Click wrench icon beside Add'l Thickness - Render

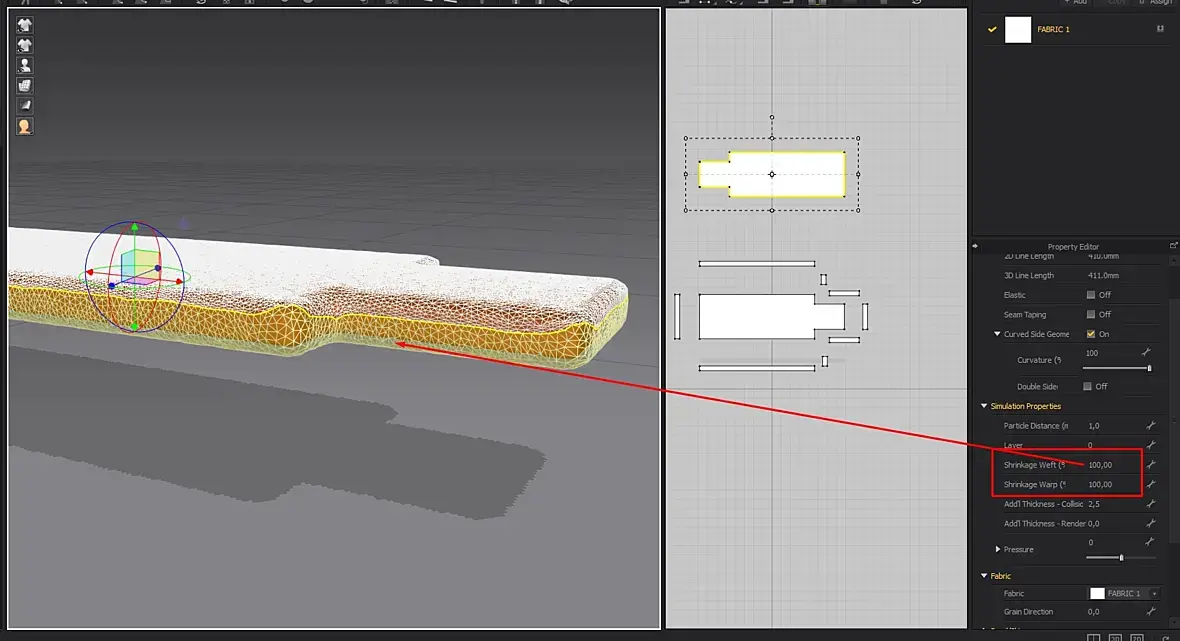click(x=1151, y=523)
